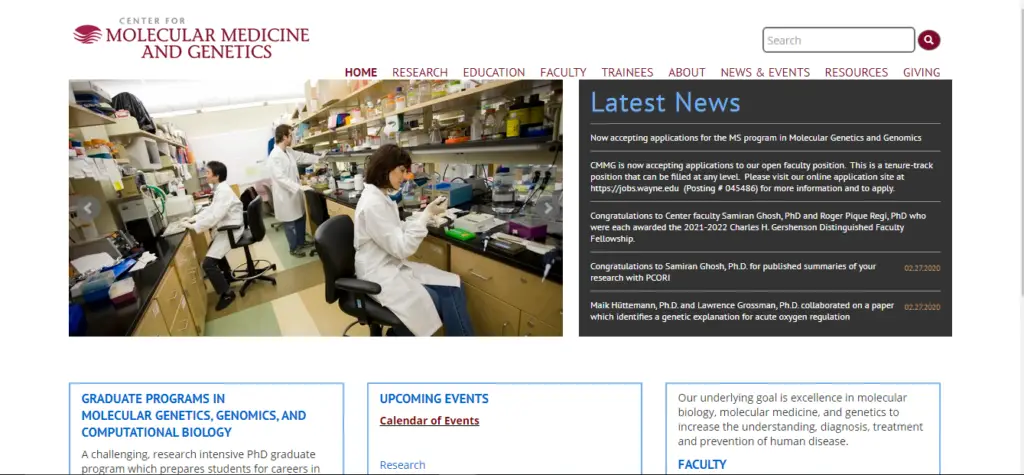Image resolution: width=1024 pixels, height=475 pixels.
Task: Open the Hüttemann and Grossman paper news
Action: click(x=741, y=311)
